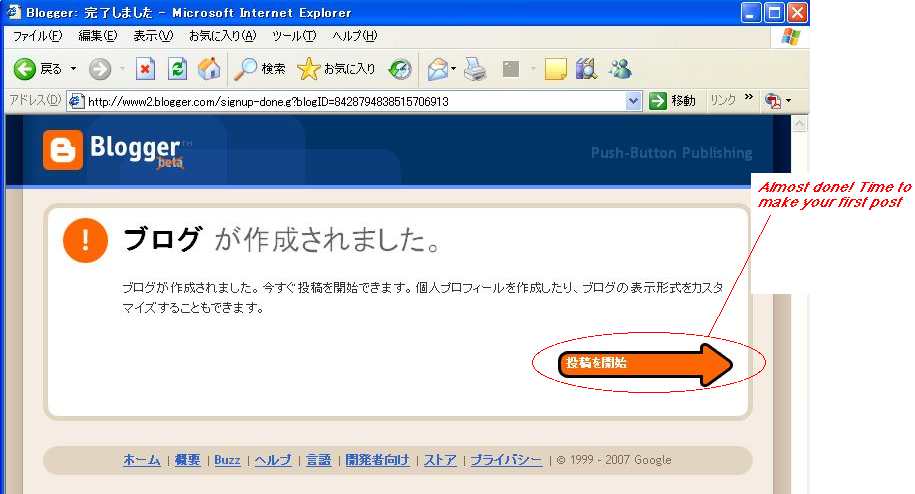
Task: Click the gray Edit toolbar icon
Action: pyautogui.click(x=511, y=69)
